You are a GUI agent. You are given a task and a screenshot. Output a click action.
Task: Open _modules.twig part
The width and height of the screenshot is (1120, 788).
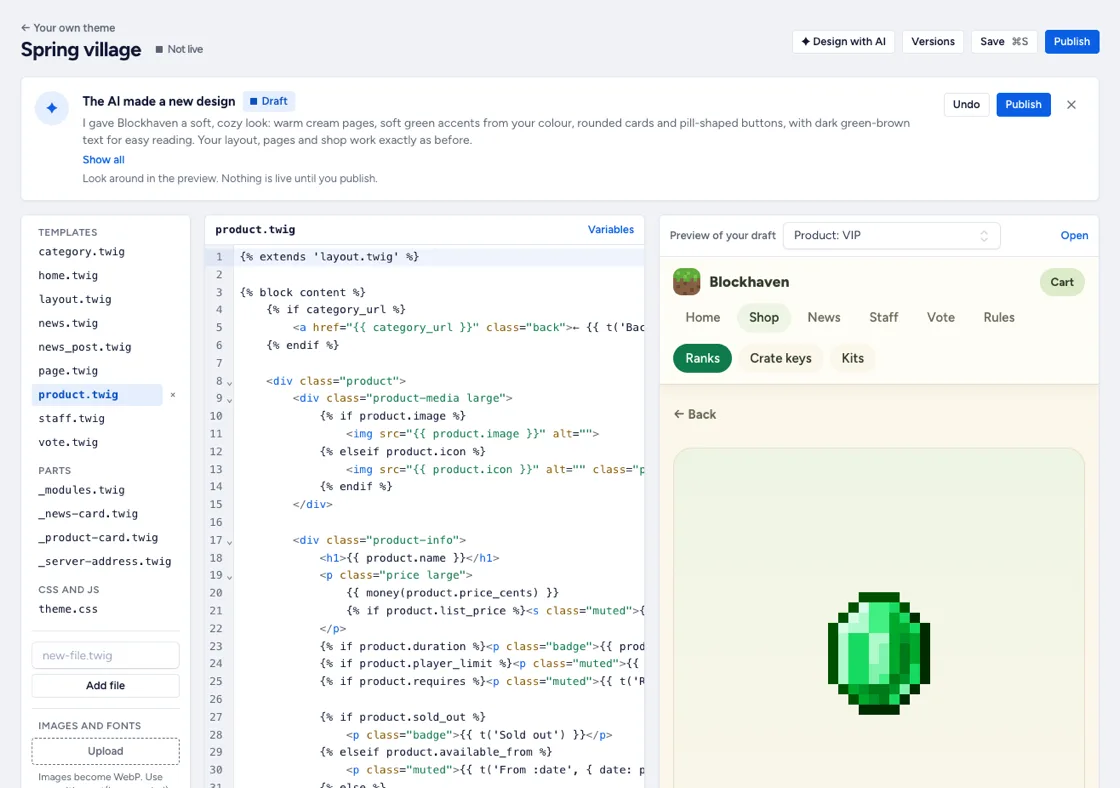click(81, 490)
